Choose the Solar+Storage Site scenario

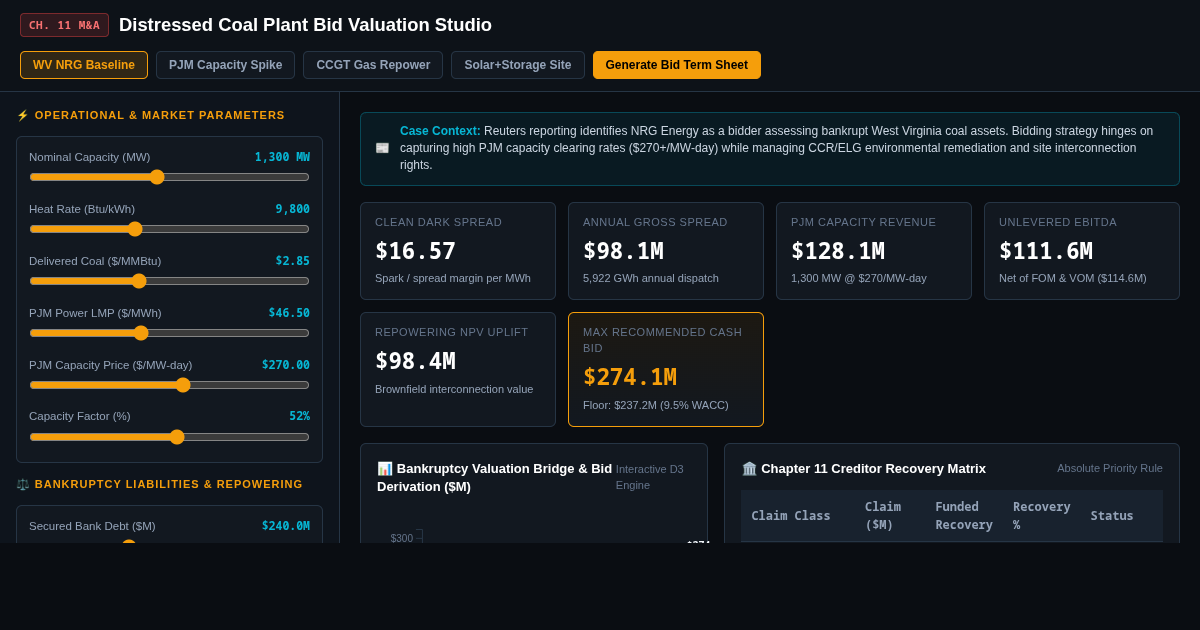(518, 65)
